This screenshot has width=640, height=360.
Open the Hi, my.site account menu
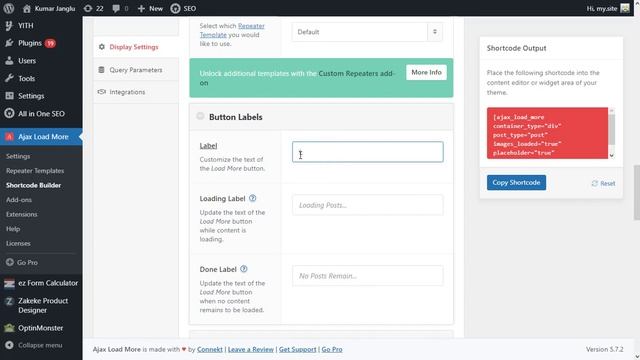602,8
